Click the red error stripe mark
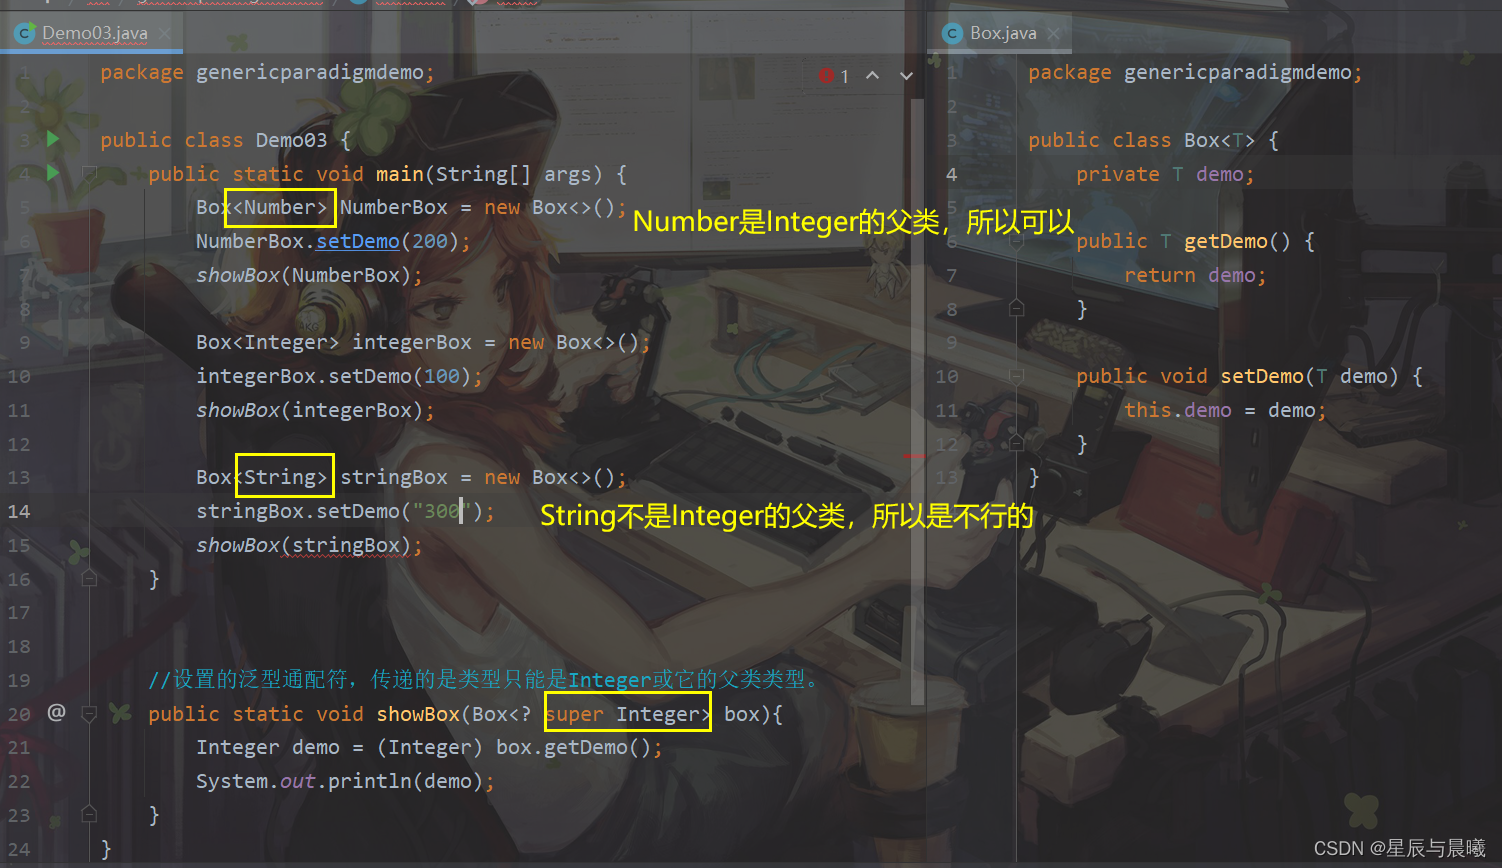The width and height of the screenshot is (1502, 868). [x=916, y=455]
